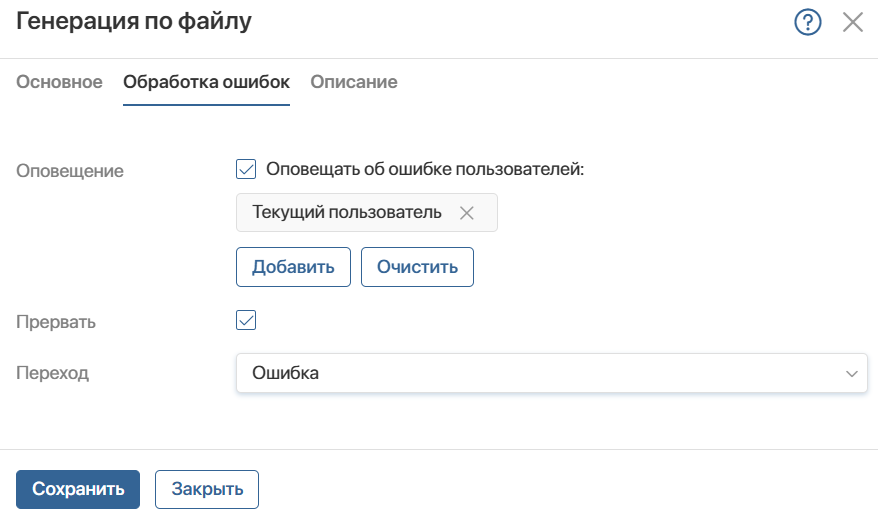Click the chevron arrow of the Переход combo box

point(852,373)
